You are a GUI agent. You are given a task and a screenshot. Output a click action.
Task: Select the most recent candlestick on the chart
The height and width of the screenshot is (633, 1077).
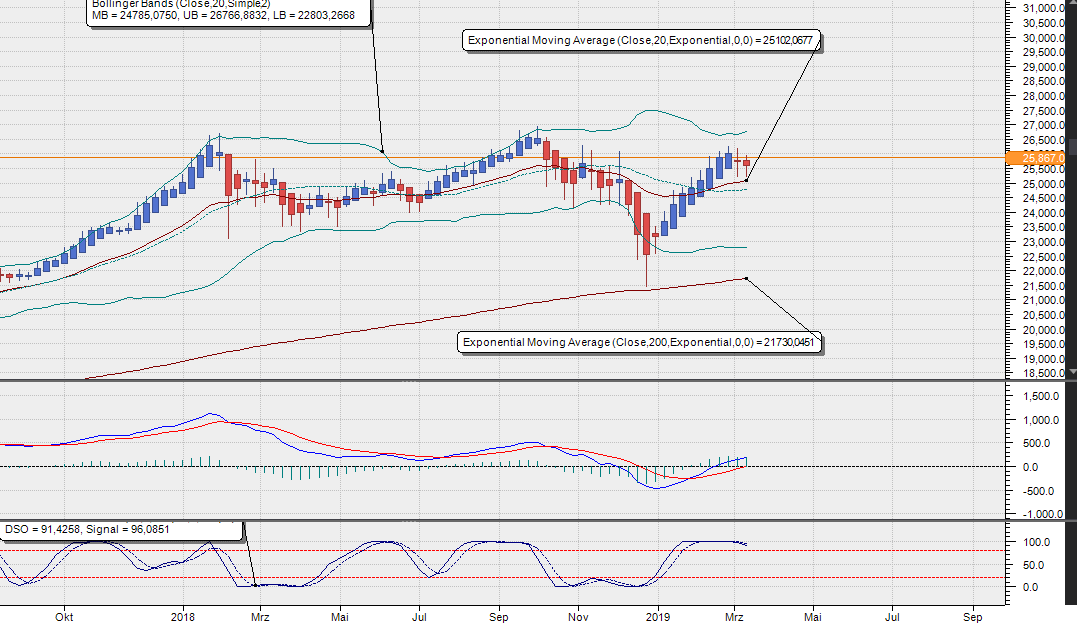[x=747, y=163]
